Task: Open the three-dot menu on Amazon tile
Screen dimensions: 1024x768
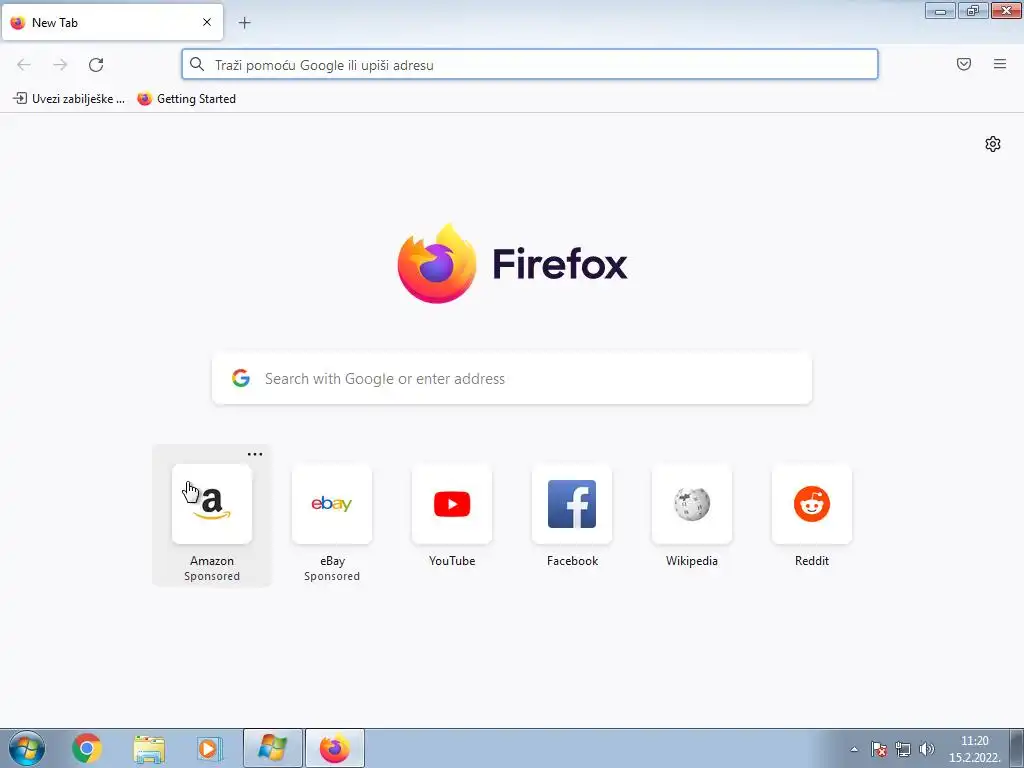Action: pyautogui.click(x=255, y=454)
